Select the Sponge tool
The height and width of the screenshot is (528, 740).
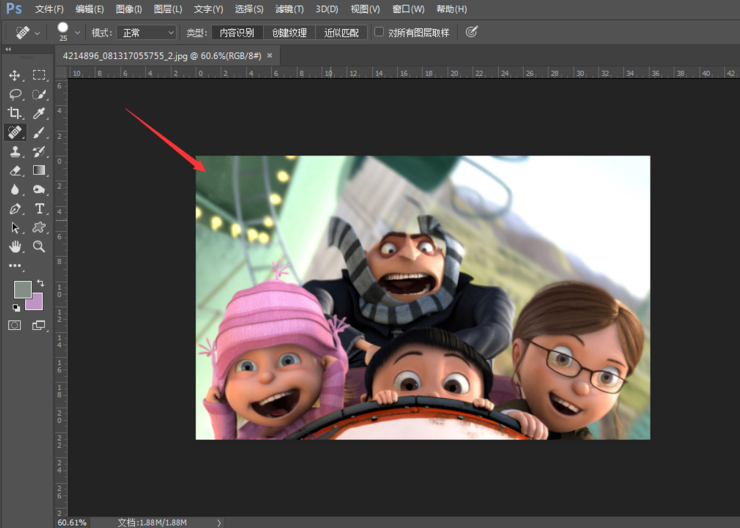click(x=39, y=190)
